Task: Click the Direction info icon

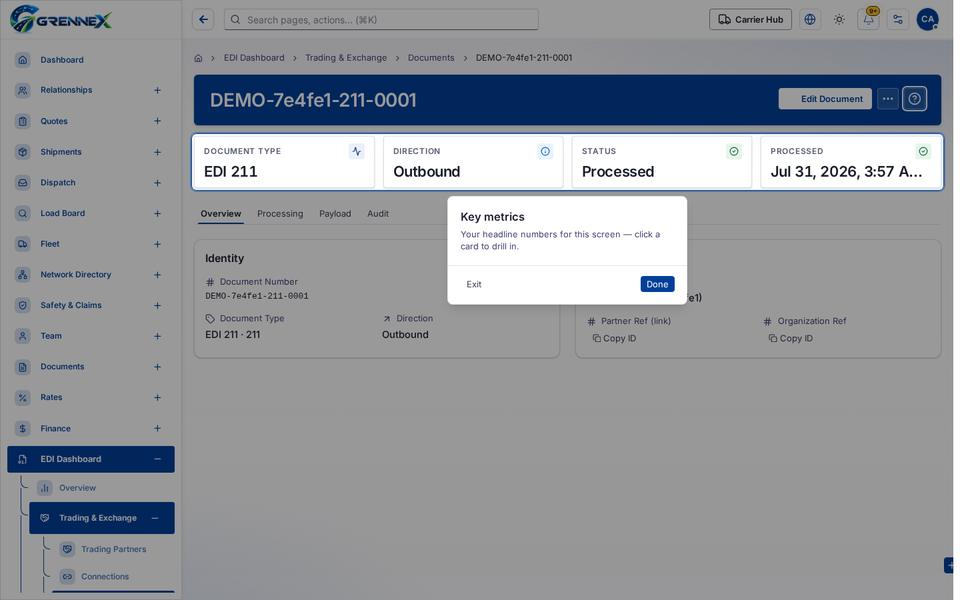Action: point(545,151)
